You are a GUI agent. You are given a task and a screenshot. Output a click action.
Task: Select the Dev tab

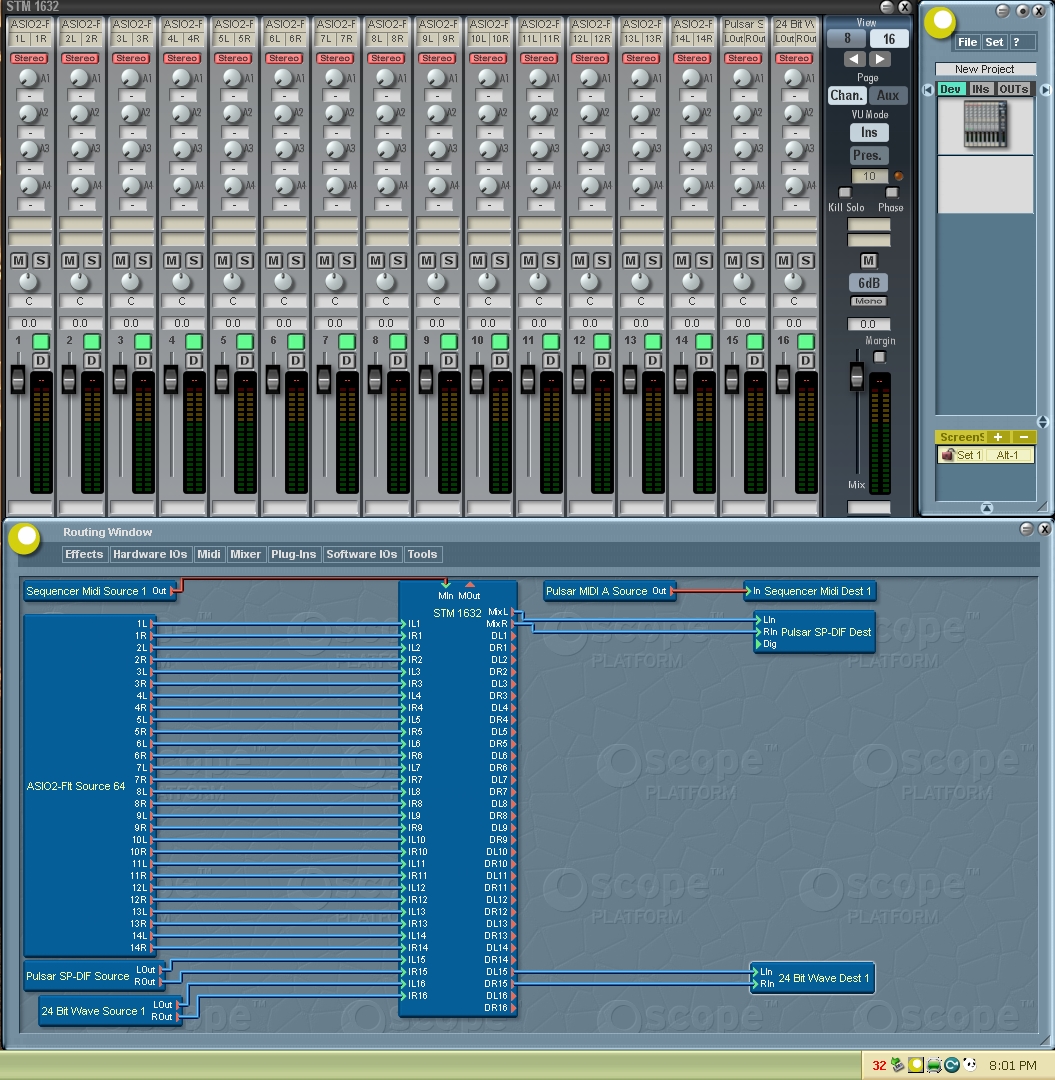[951, 89]
